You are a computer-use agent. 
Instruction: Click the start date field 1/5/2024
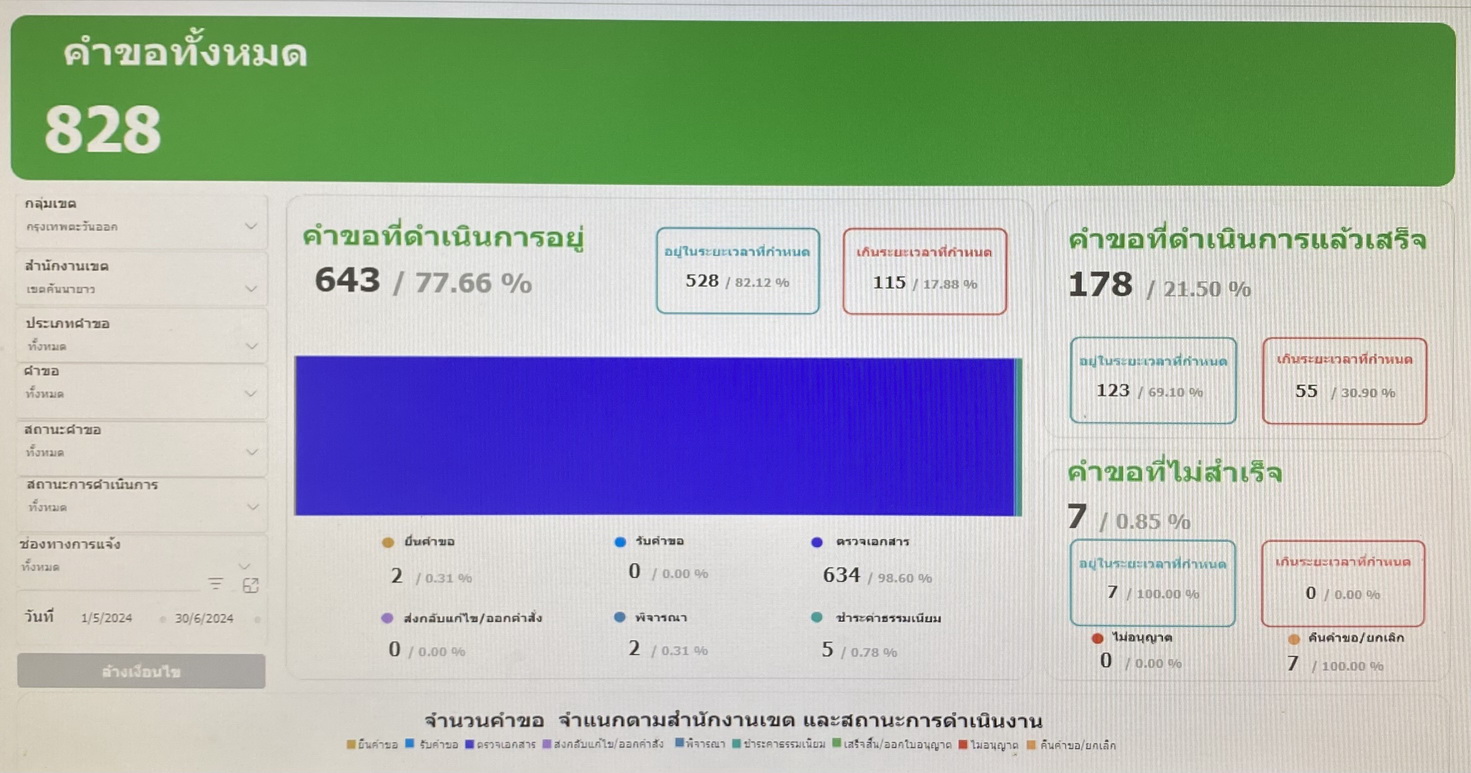pos(106,619)
